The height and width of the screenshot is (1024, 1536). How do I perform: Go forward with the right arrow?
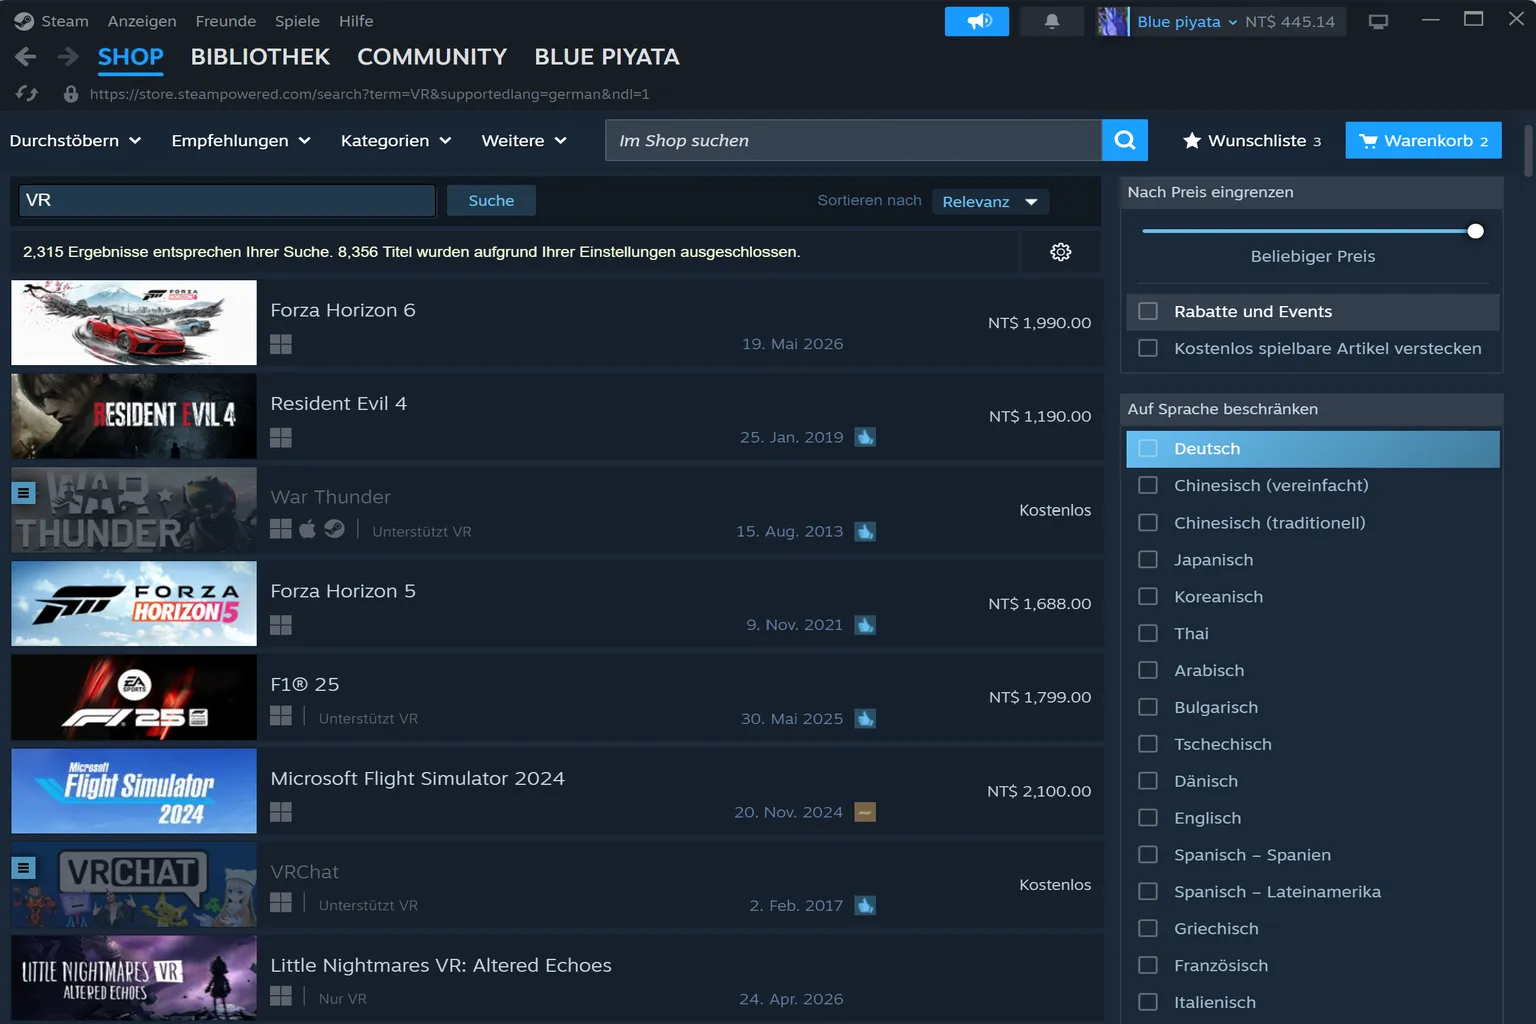(68, 57)
